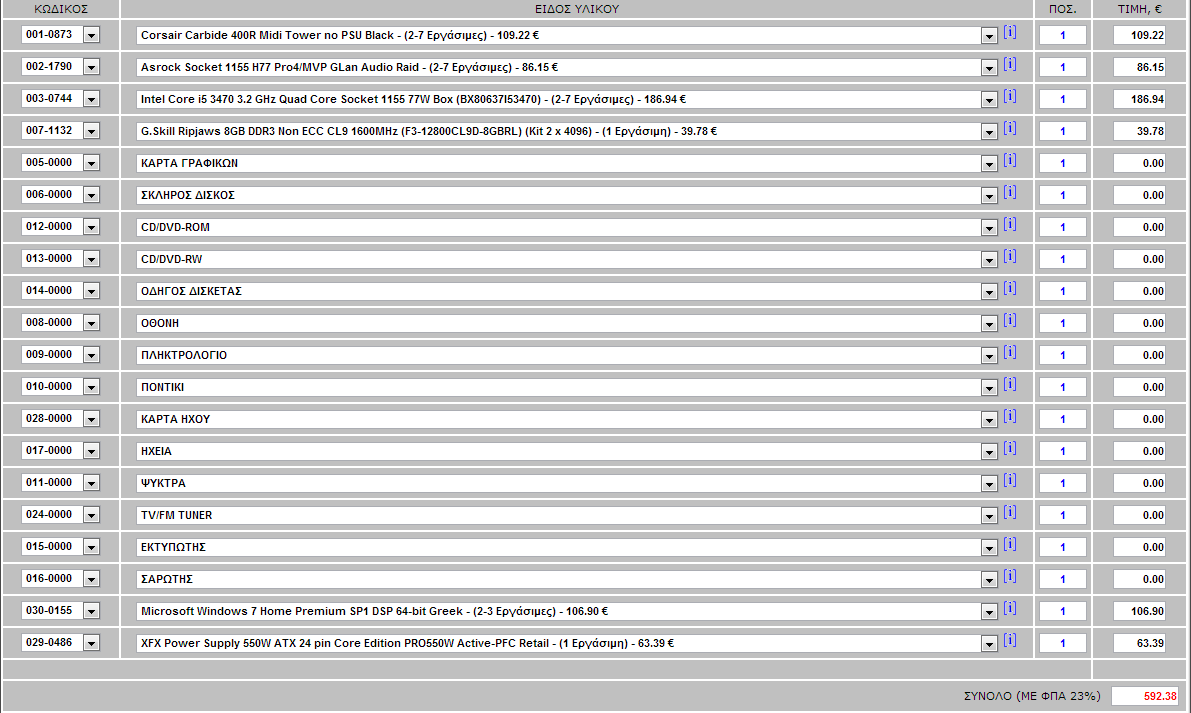Viewport: 1191px width, 713px height.
Task: Expand code dropdown 029-0486
Action: (x=91, y=643)
